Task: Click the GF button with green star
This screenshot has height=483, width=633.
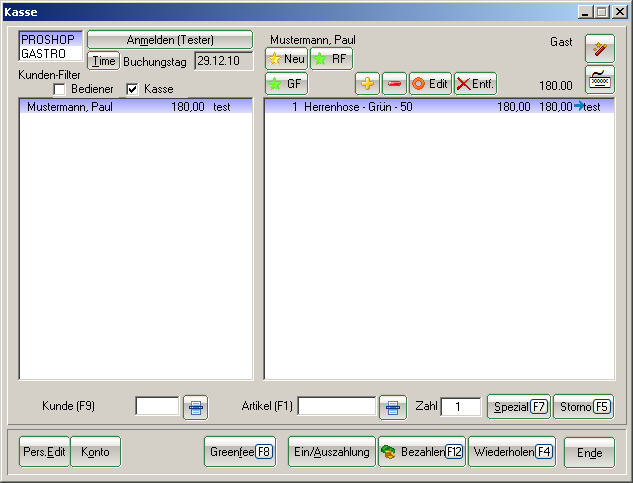Action: tap(286, 85)
